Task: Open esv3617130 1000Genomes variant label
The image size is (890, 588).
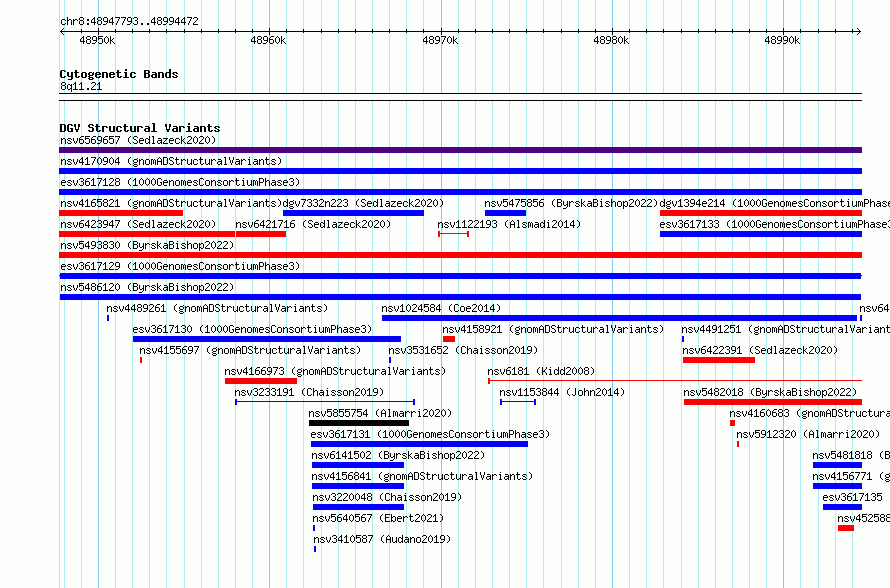Action: pyautogui.click(x=252, y=329)
